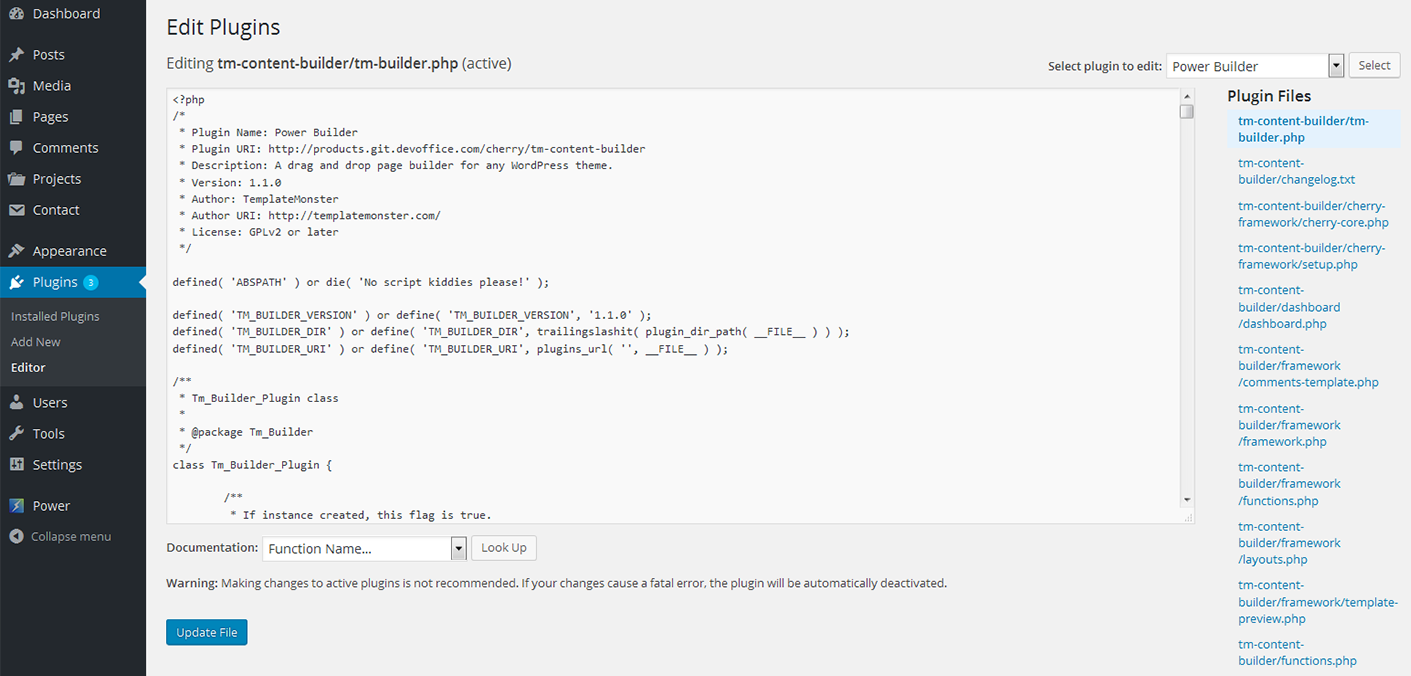
Task: Open Installed Plugins submenu item
Action: click(55, 316)
